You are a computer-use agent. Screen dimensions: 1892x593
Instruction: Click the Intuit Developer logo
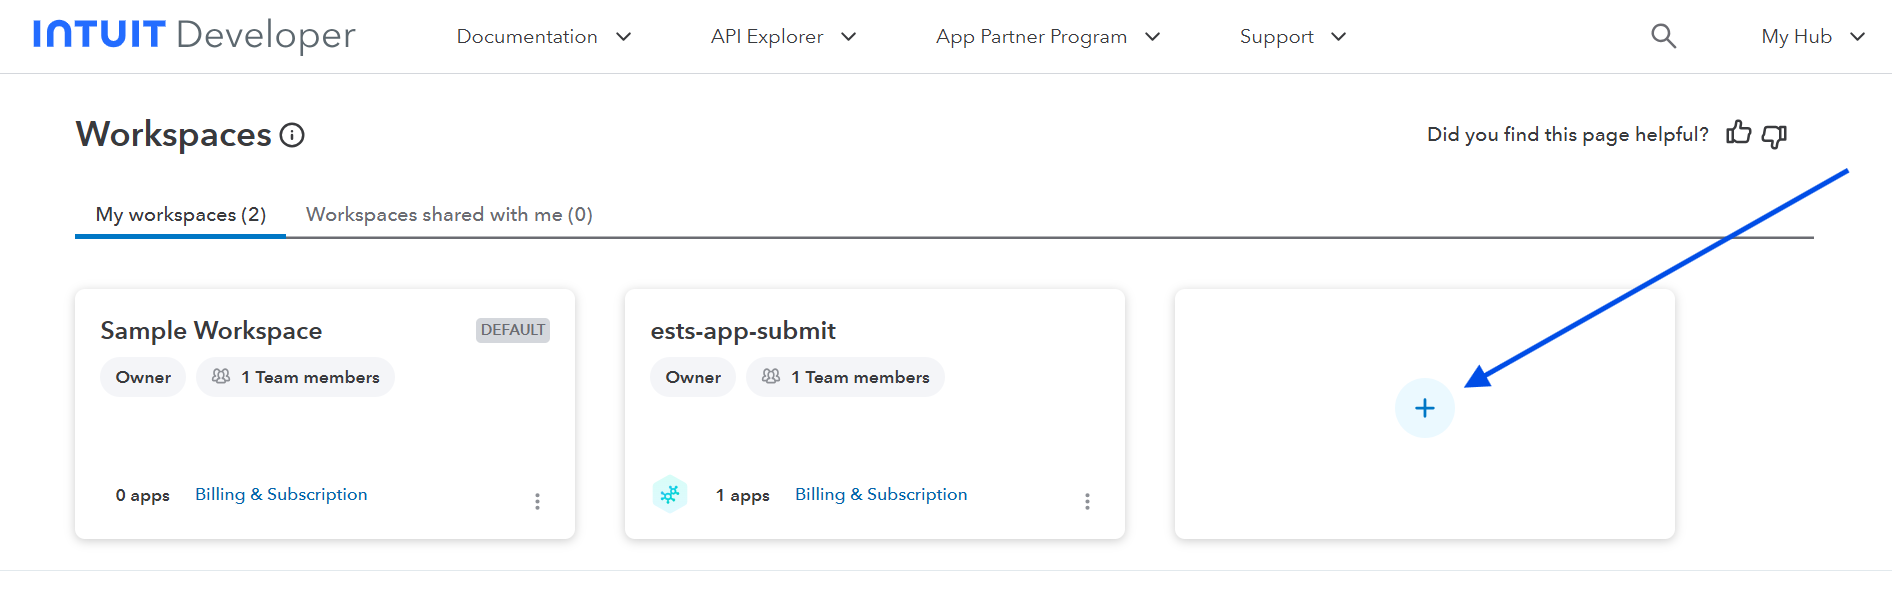194,35
